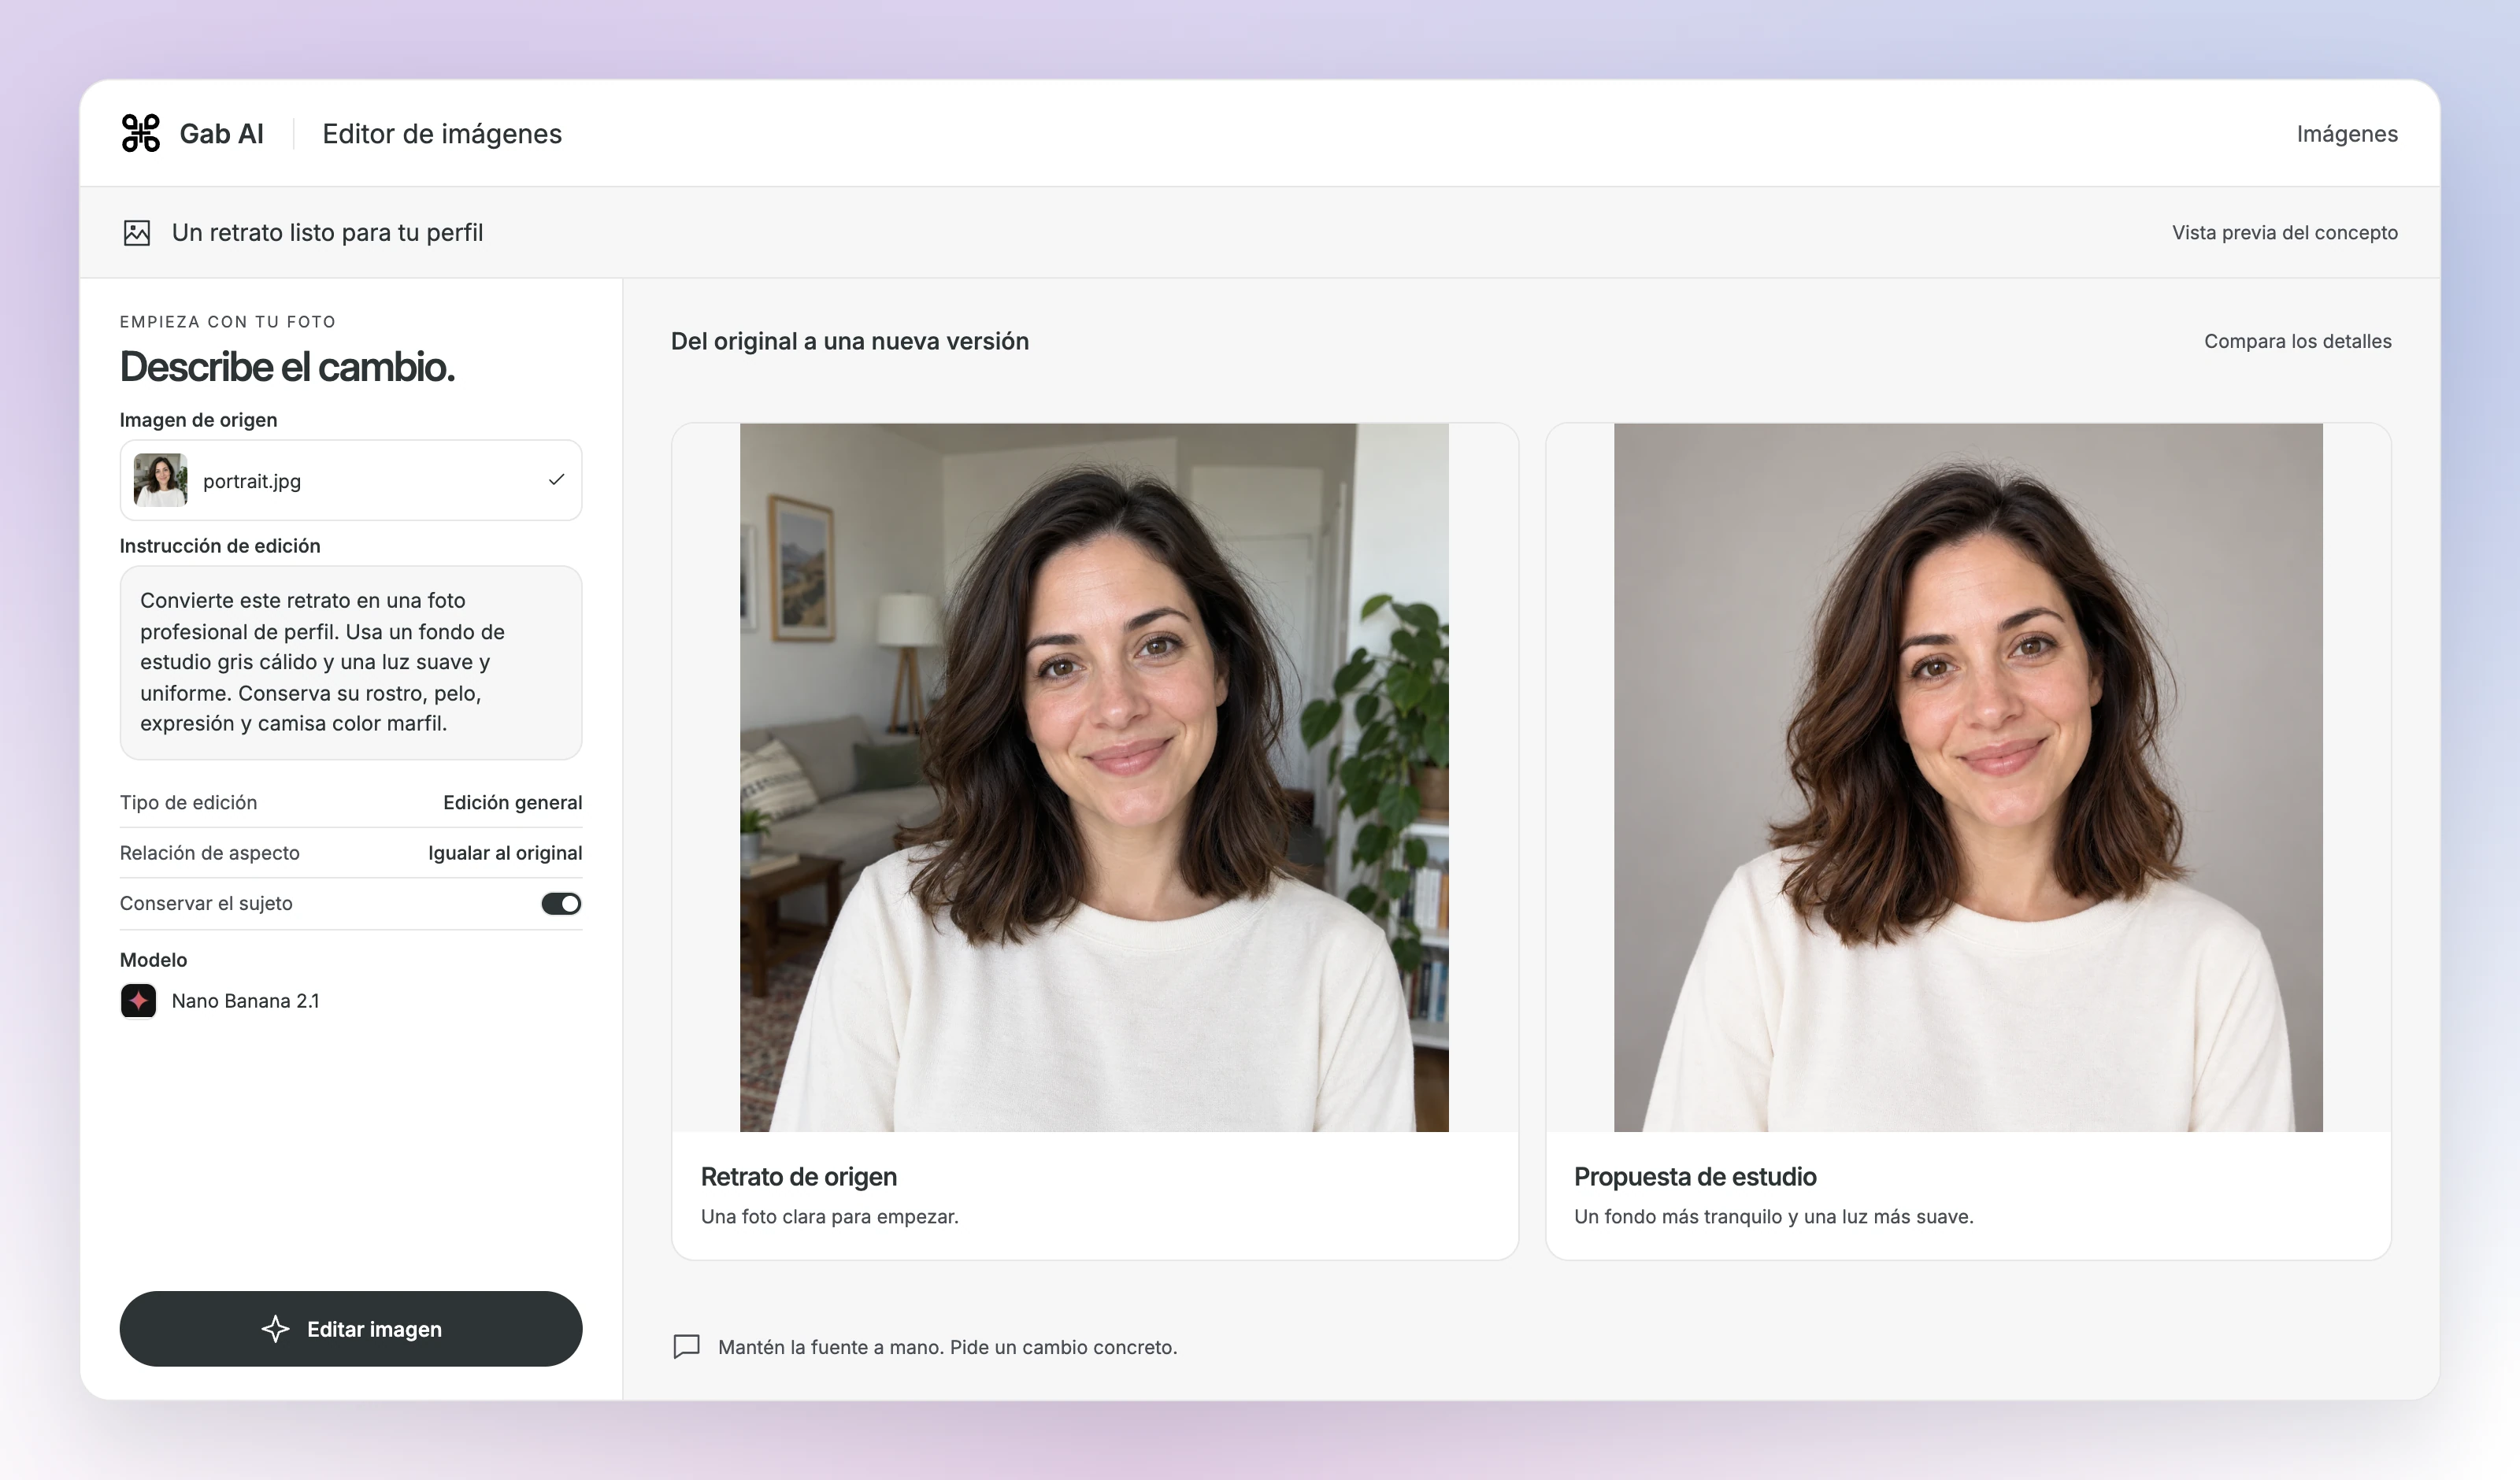Click the Instrucción de edición text field
2520x1480 pixels.
351,663
